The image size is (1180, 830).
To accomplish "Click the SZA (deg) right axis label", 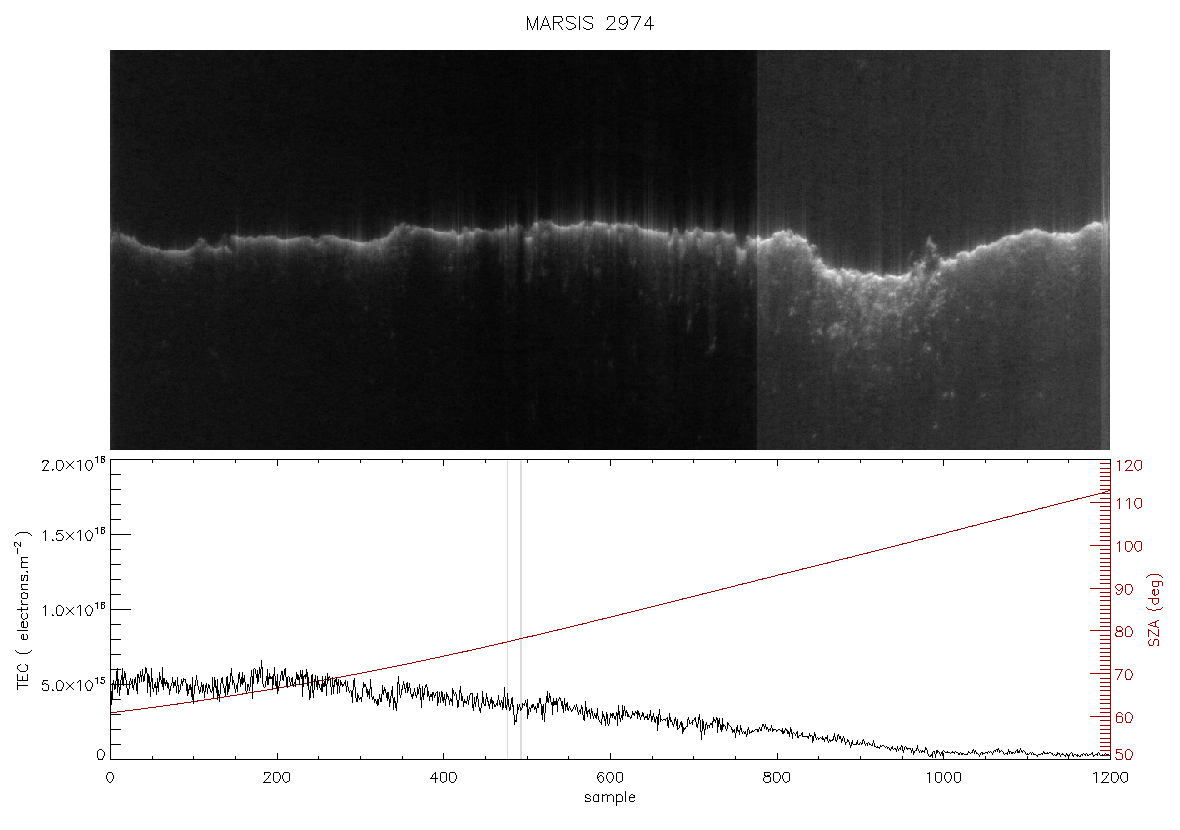I will (1155, 610).
